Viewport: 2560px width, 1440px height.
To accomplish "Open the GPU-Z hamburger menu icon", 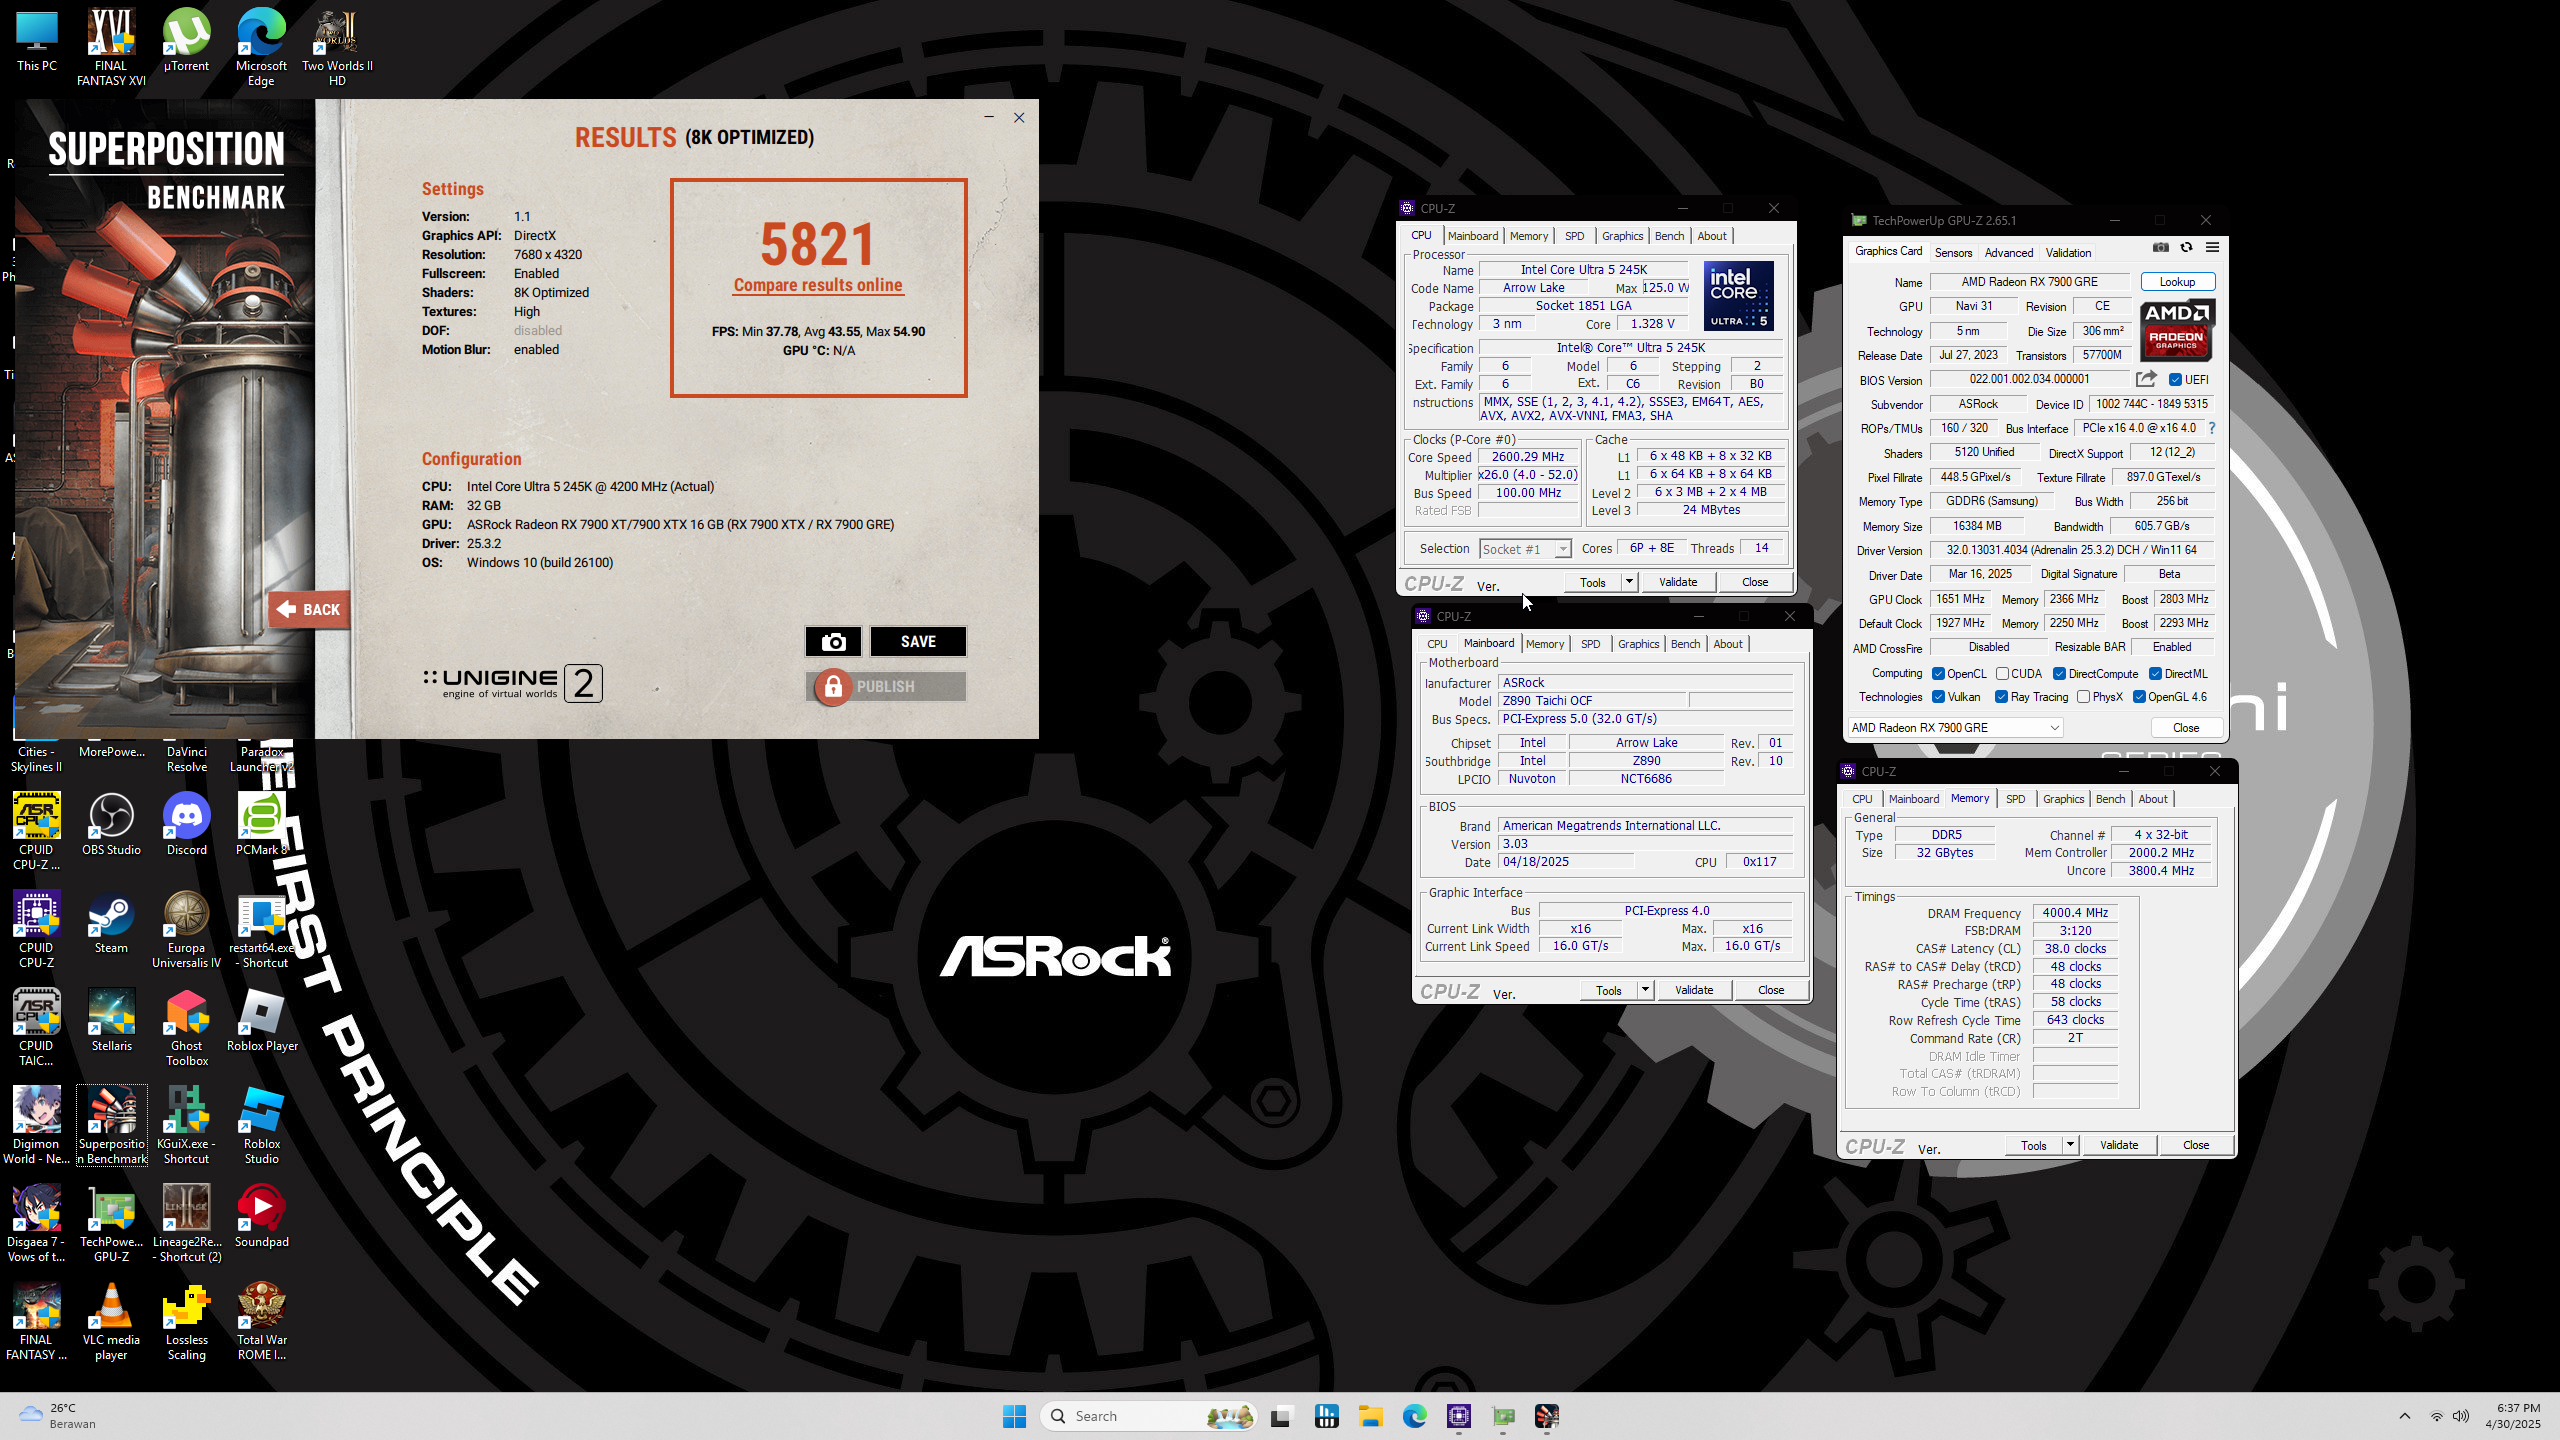I will tap(2213, 247).
